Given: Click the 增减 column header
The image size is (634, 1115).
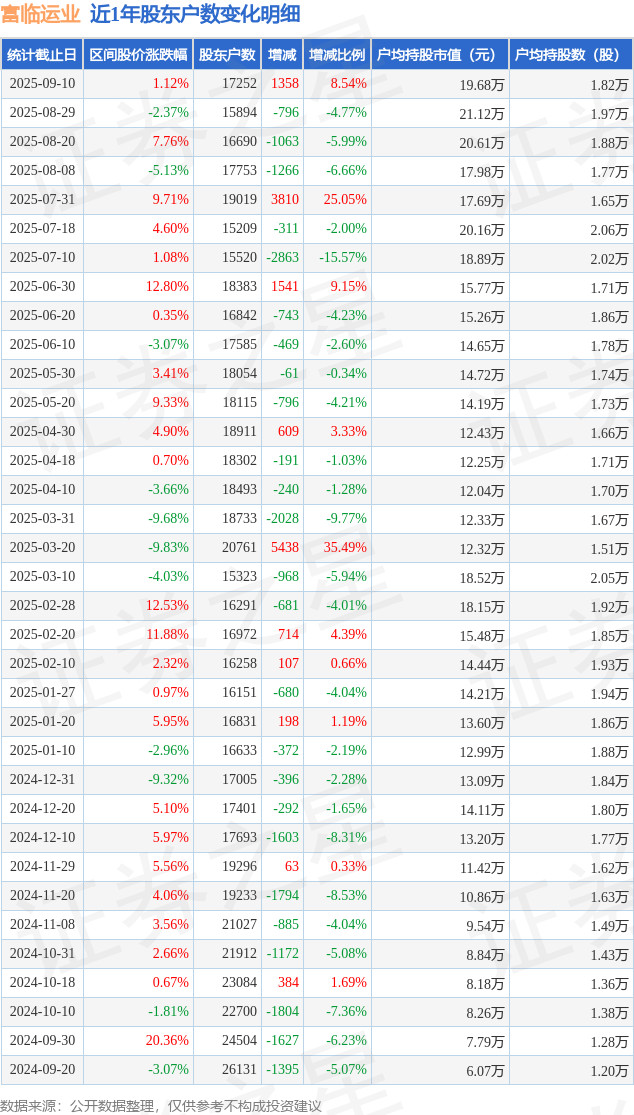Looking at the screenshot, I should click(x=283, y=55).
